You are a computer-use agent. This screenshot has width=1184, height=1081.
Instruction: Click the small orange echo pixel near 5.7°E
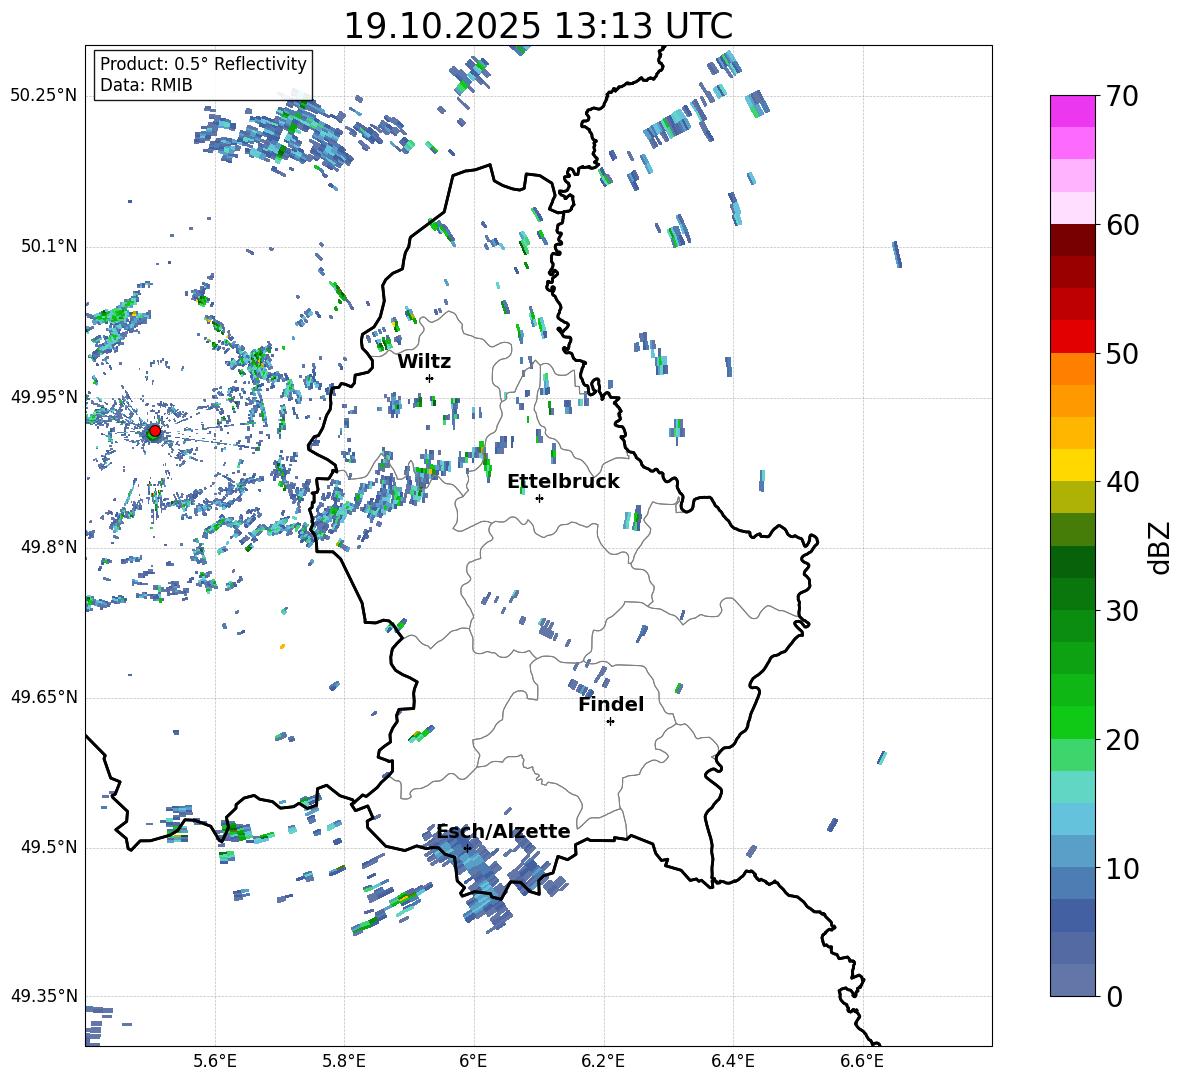coord(282,646)
